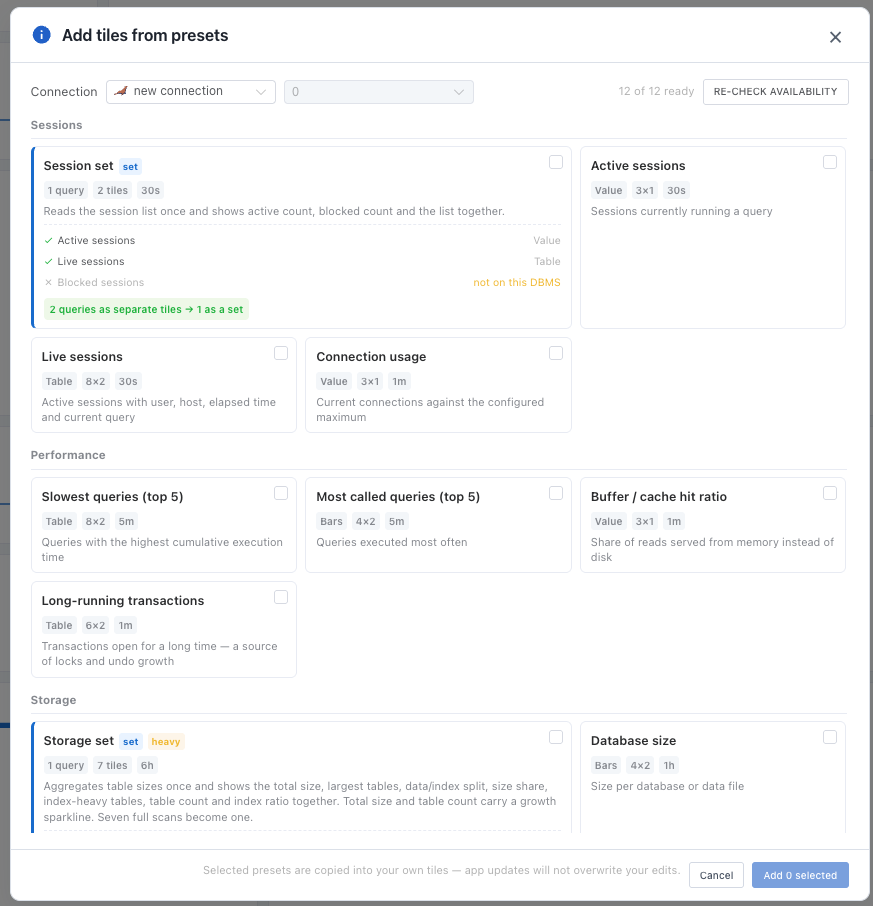Click "2 queries as separate tiles → 1 as a set"
Image resolution: width=873 pixels, height=906 pixels.
(x=146, y=310)
